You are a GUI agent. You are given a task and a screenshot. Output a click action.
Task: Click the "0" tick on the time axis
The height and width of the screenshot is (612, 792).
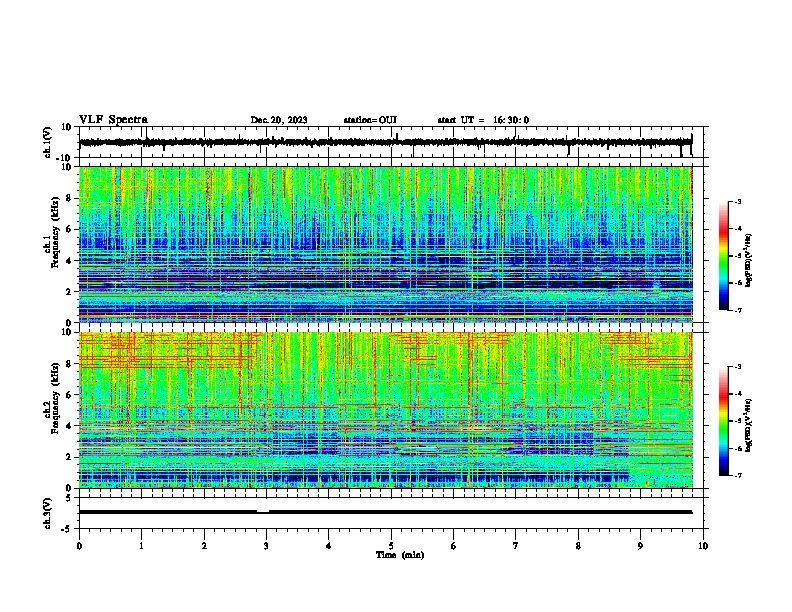pyautogui.click(x=79, y=546)
